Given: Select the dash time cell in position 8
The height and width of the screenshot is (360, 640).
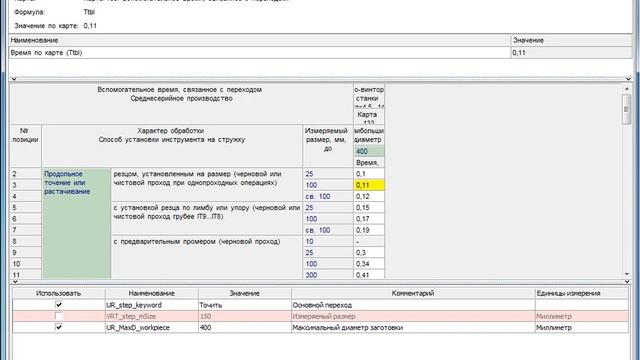Looking at the screenshot, I should [369, 241].
